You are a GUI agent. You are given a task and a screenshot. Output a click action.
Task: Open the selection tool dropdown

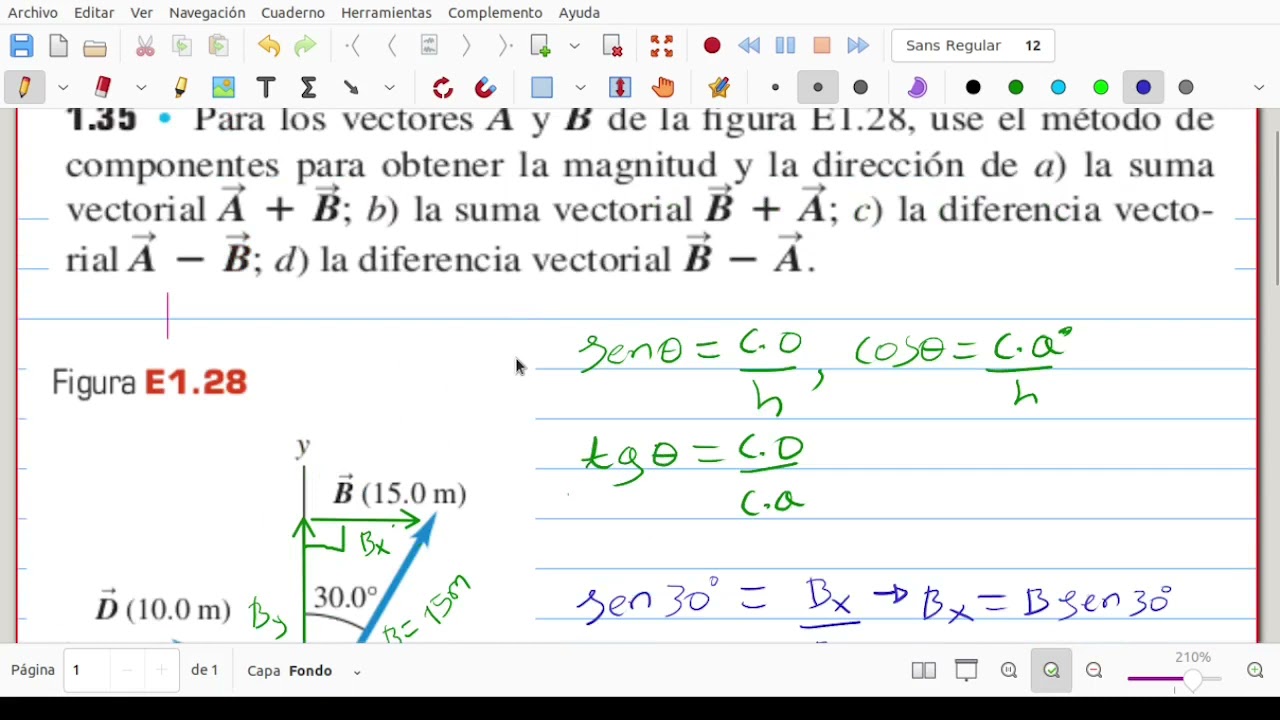[580, 88]
